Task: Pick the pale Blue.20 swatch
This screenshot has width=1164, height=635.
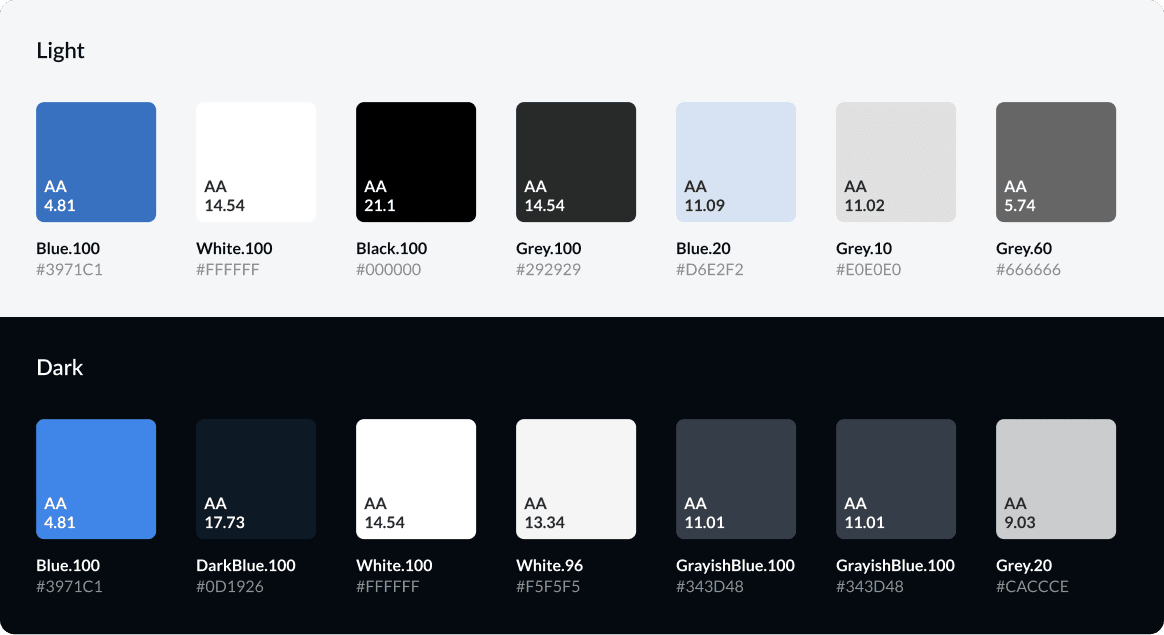Action: pos(736,162)
